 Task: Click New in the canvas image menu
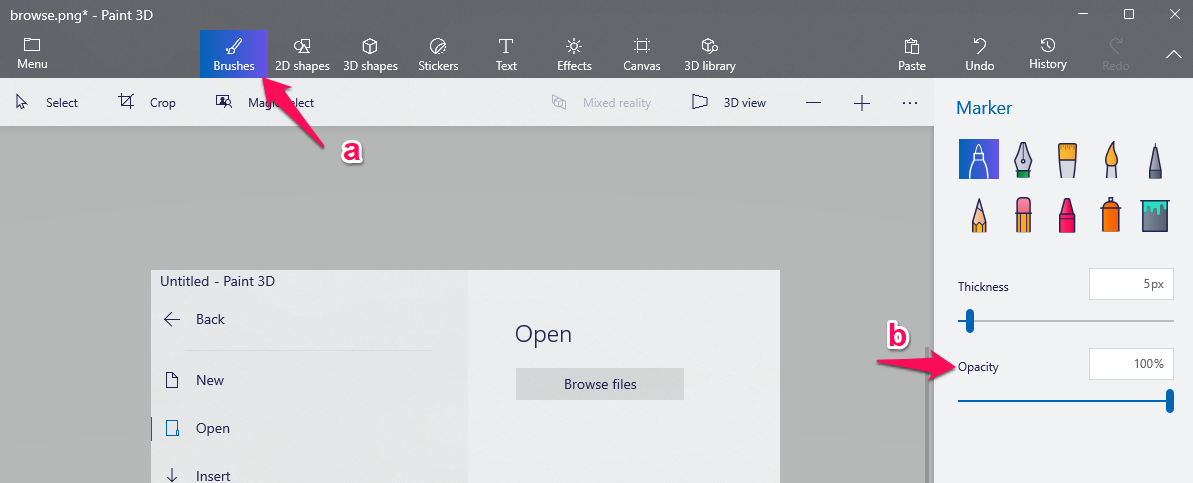point(195,380)
